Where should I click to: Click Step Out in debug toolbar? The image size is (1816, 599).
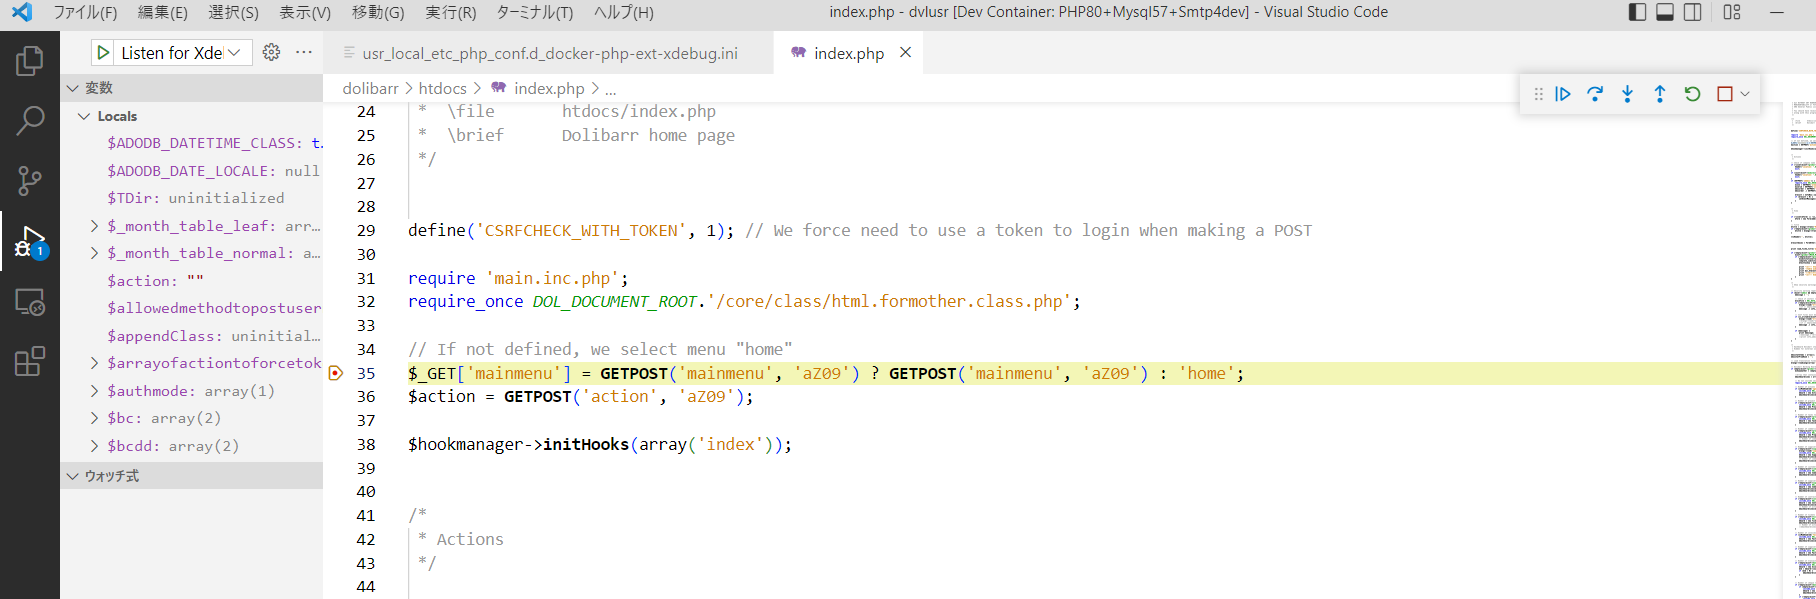[x=1660, y=94]
